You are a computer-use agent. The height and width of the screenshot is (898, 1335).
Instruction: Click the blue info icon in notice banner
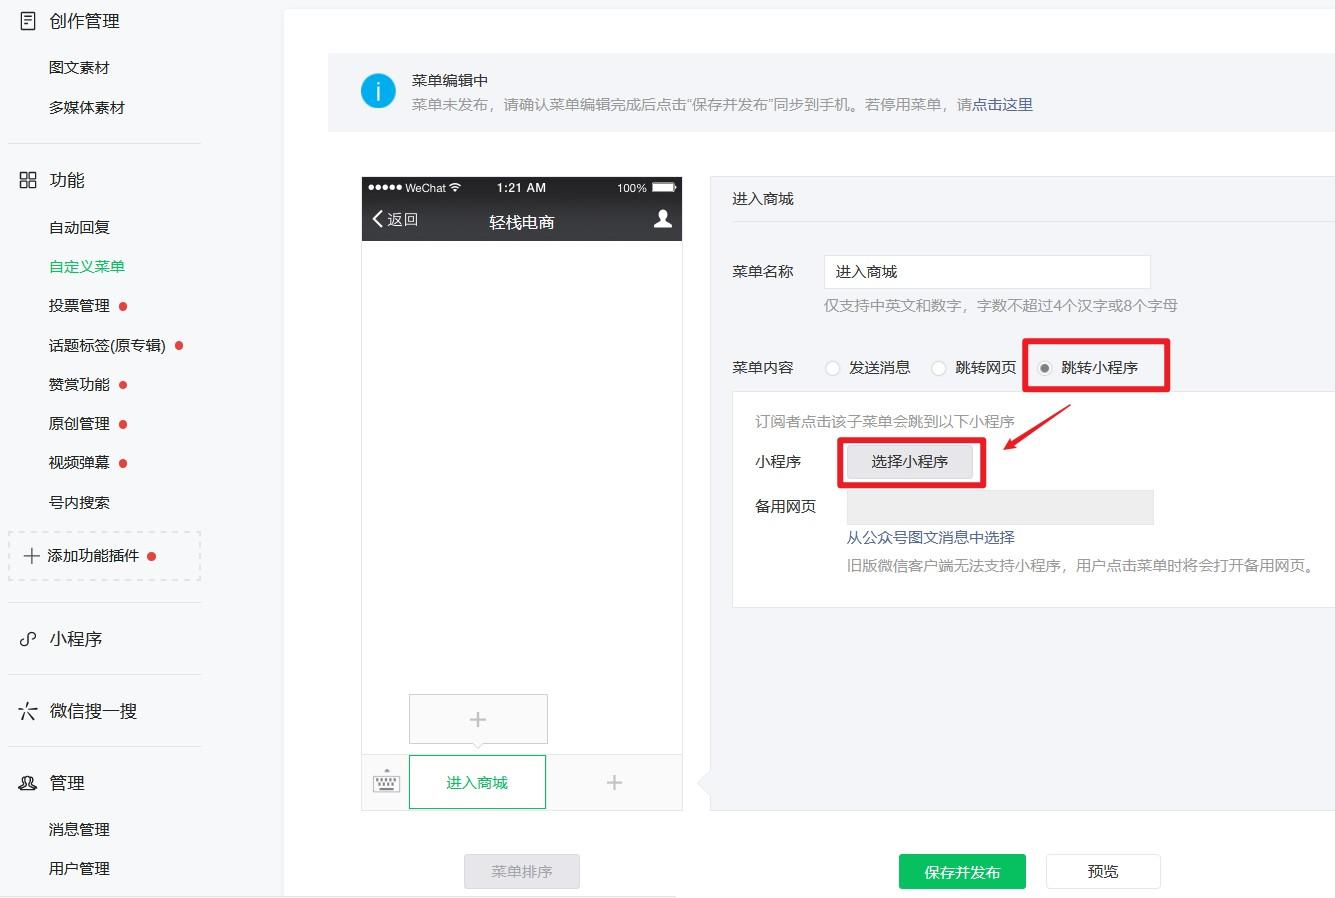[378, 92]
